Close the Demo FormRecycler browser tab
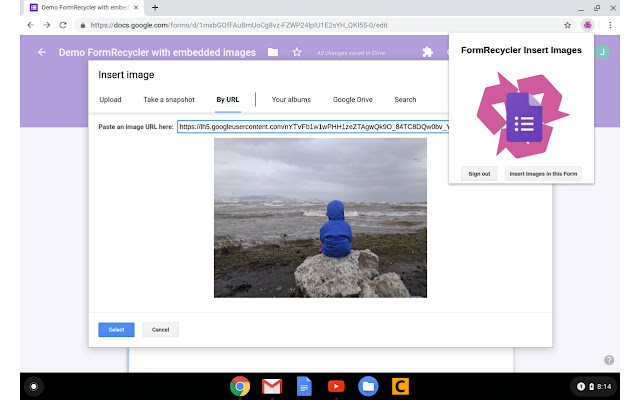 [136, 7]
